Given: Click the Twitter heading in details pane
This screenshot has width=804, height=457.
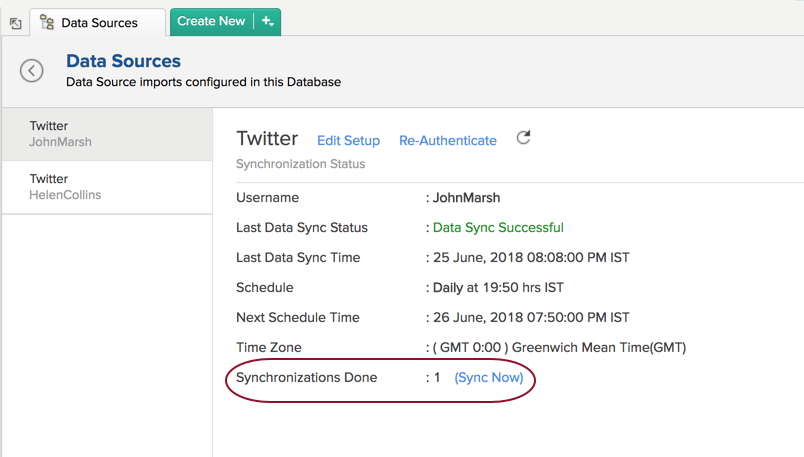Looking at the screenshot, I should tap(267, 138).
